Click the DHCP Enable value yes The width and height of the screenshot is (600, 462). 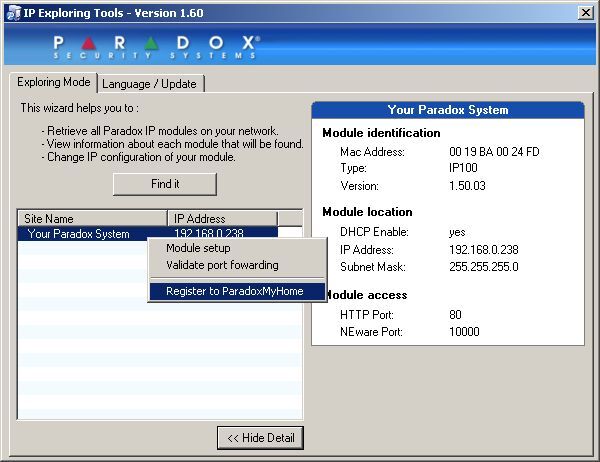[459, 232]
